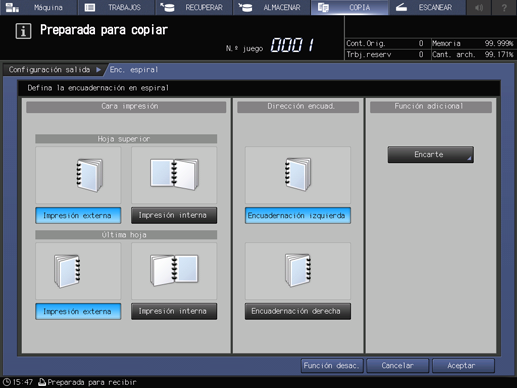The image size is (517, 388).
Task: Select Hoja superior Impresión interna
Action: click(174, 215)
